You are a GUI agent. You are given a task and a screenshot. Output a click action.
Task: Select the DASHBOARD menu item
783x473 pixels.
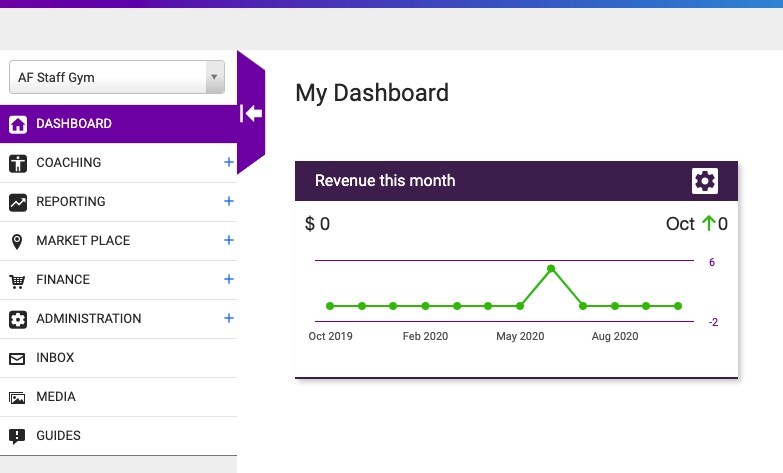[x=118, y=124]
